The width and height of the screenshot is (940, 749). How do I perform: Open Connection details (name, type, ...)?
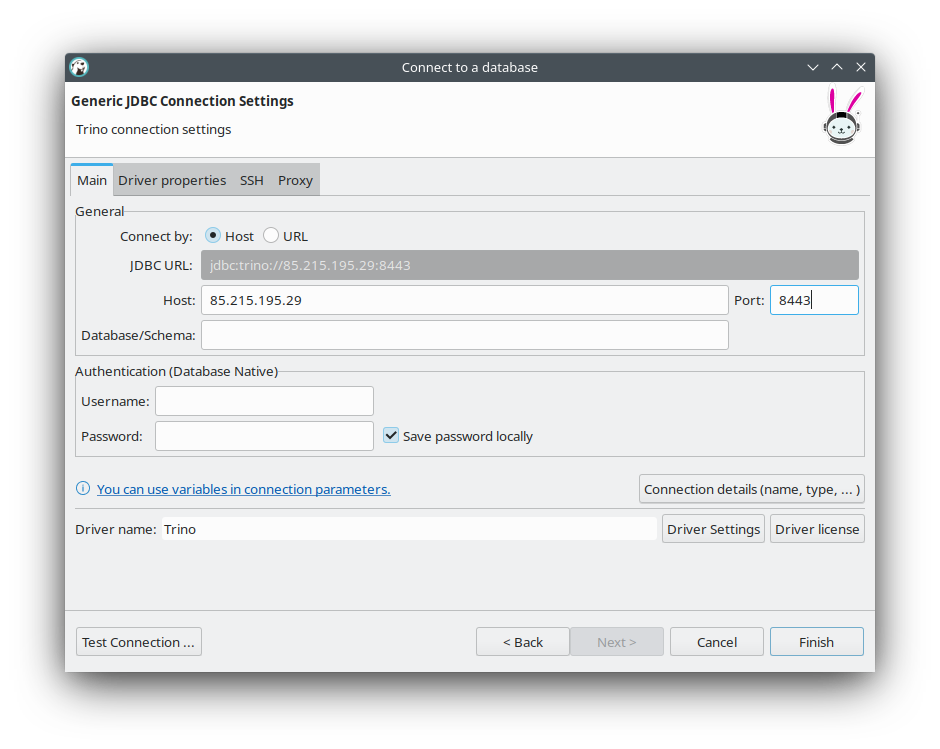point(751,489)
